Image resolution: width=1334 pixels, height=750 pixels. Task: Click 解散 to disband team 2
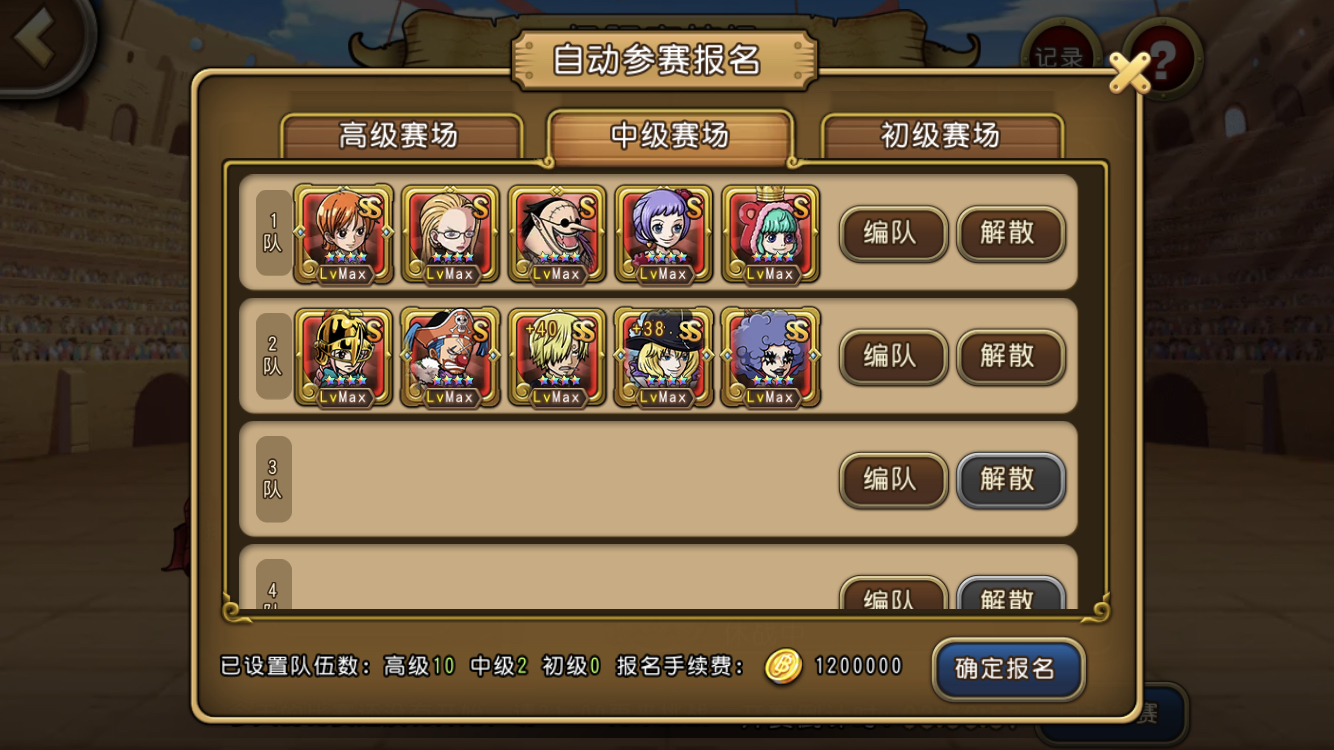point(1010,357)
